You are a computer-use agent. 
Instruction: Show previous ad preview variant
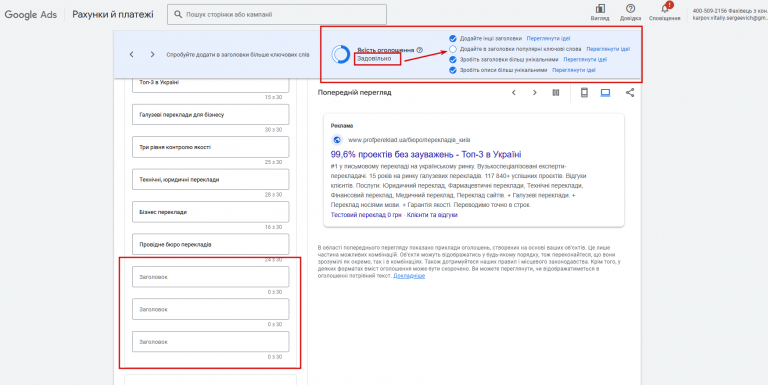[513, 93]
